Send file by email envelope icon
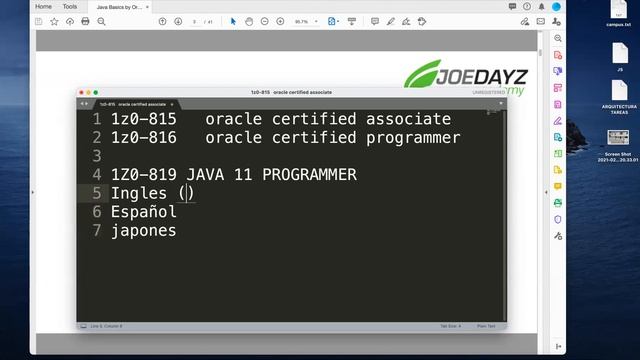The image size is (640, 360). (x=541, y=22)
